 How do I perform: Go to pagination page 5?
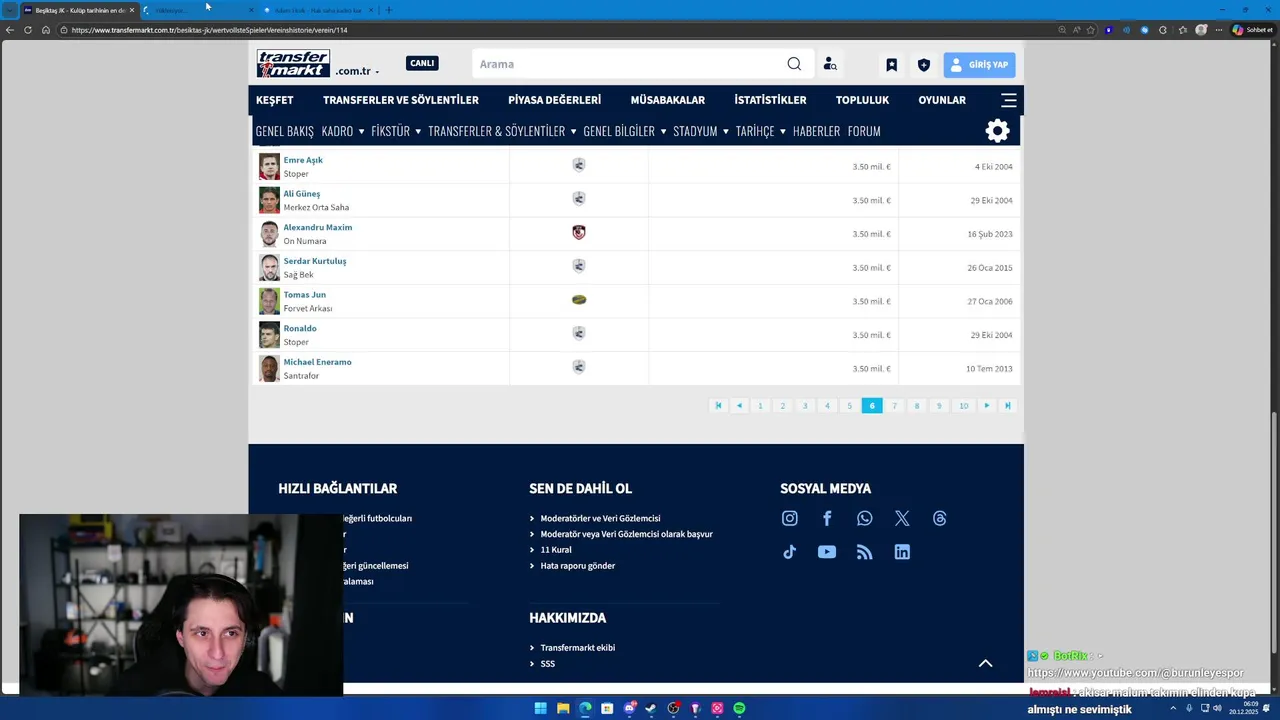[x=849, y=406]
